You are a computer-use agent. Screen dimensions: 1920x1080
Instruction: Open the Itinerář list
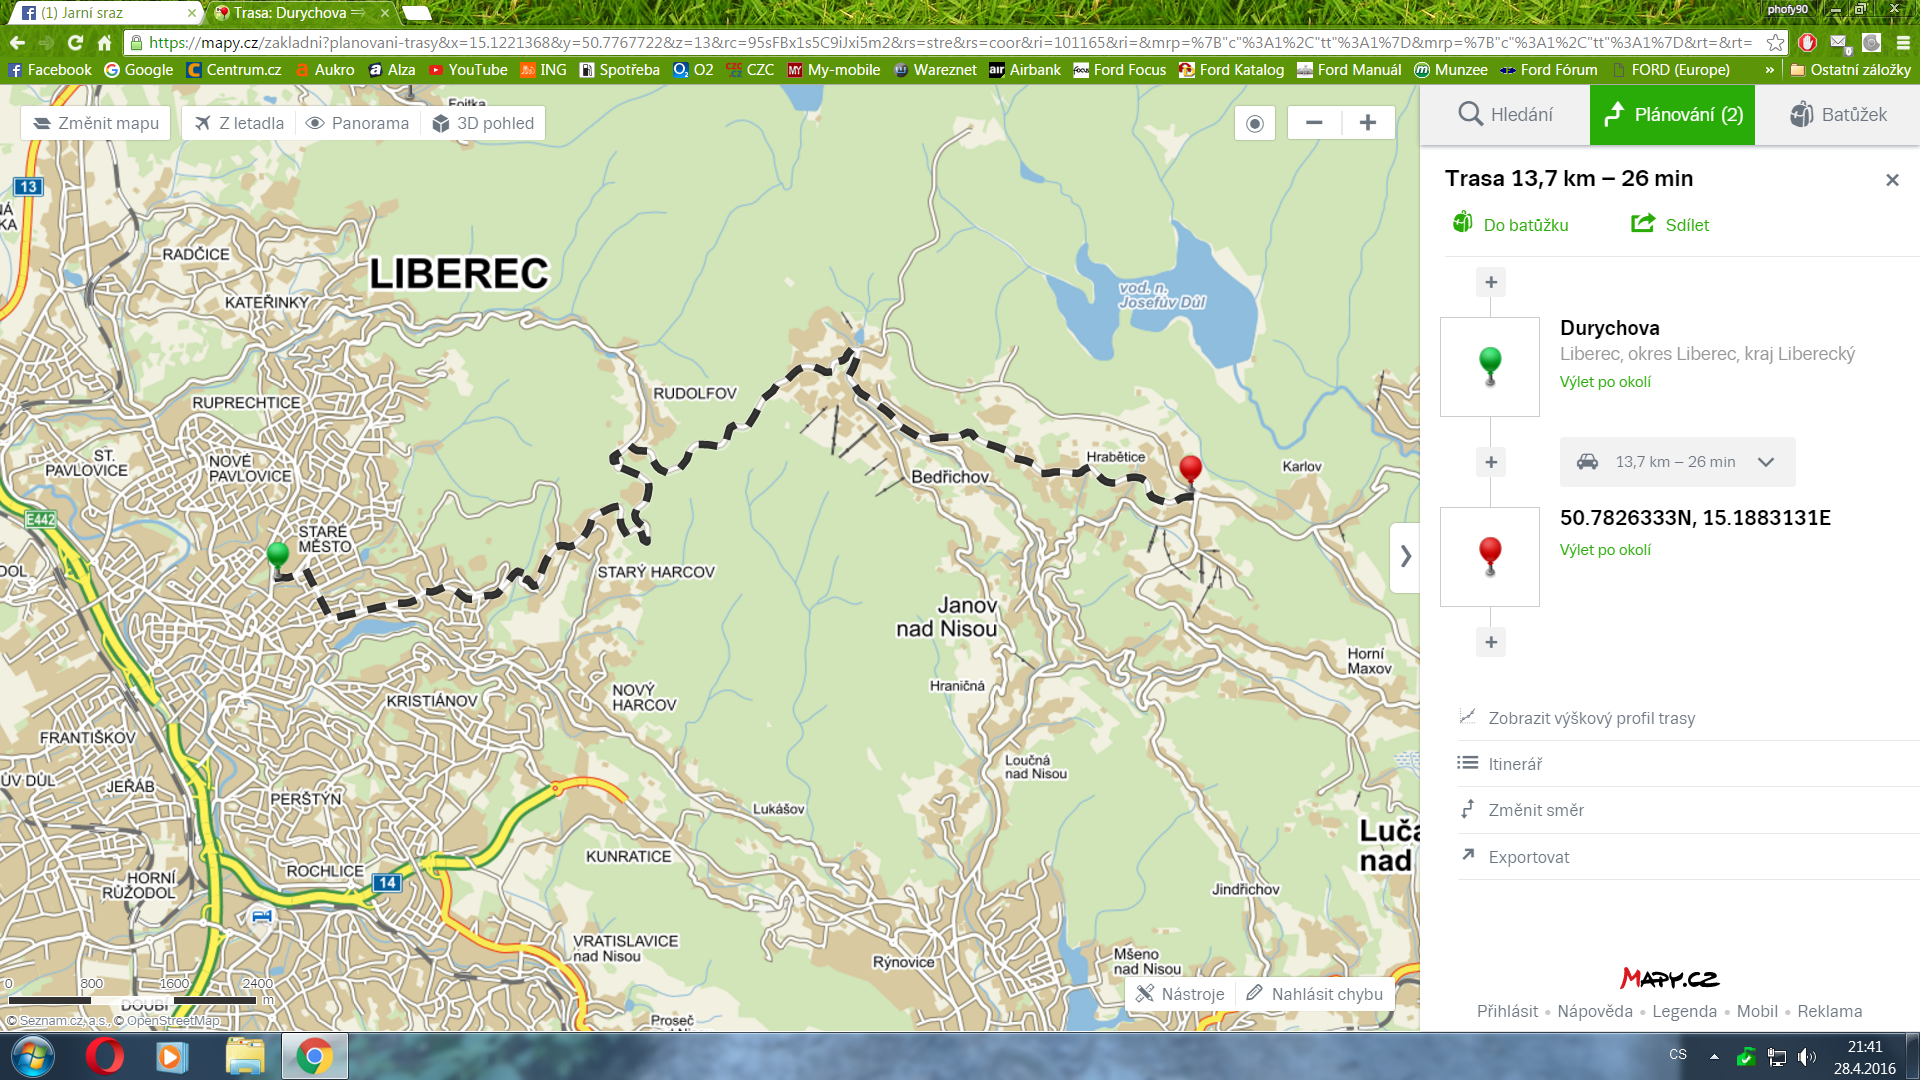[x=1515, y=764]
